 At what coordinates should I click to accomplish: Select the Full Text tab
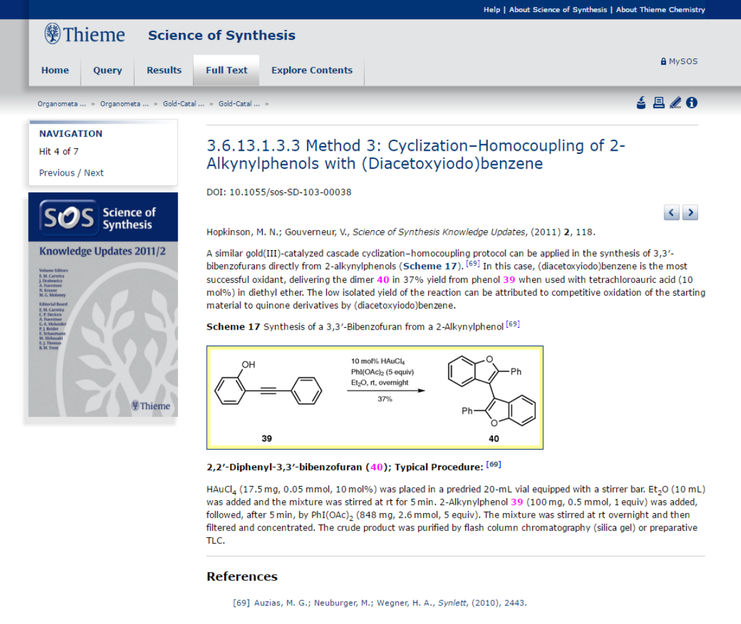click(x=226, y=70)
